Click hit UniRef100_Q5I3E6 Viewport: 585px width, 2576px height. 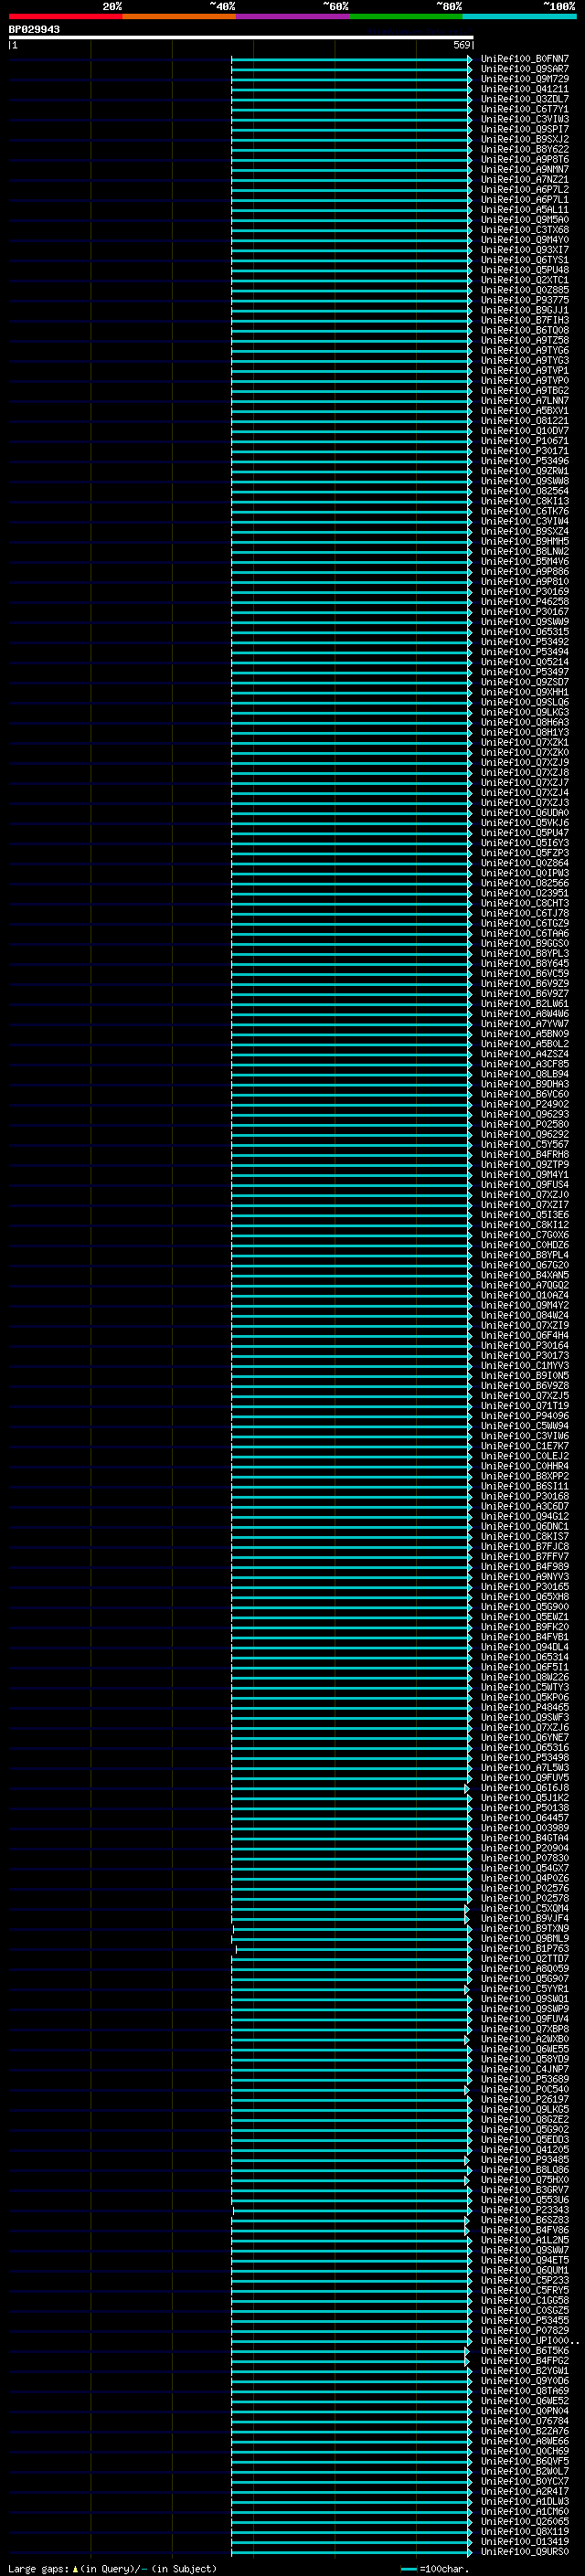(x=524, y=1214)
